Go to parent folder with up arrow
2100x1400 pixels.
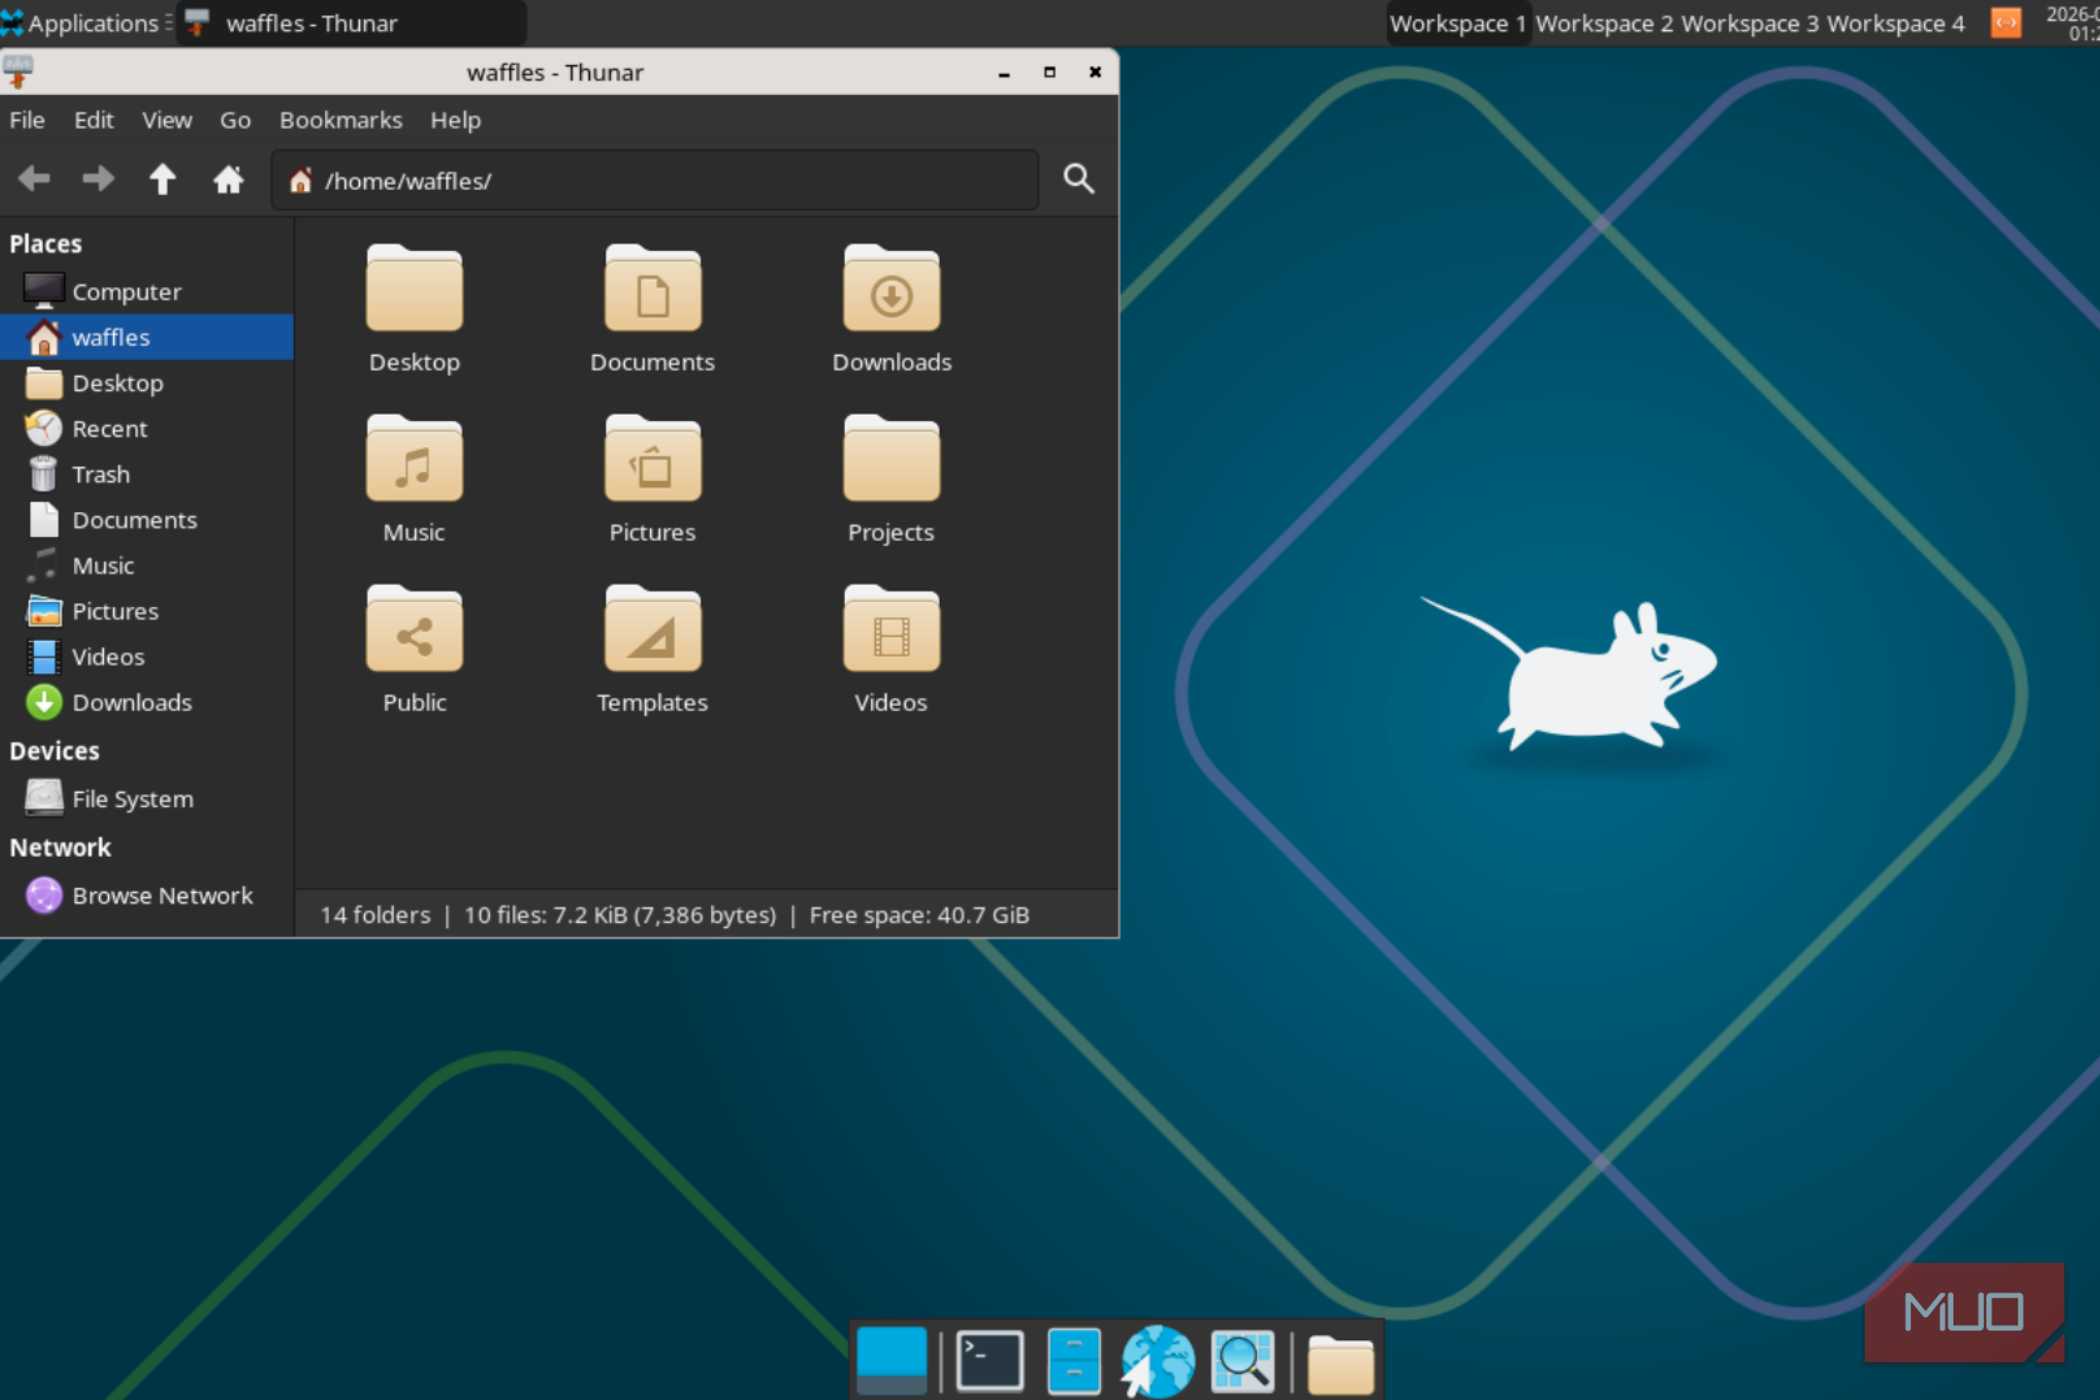pyautogui.click(x=162, y=179)
